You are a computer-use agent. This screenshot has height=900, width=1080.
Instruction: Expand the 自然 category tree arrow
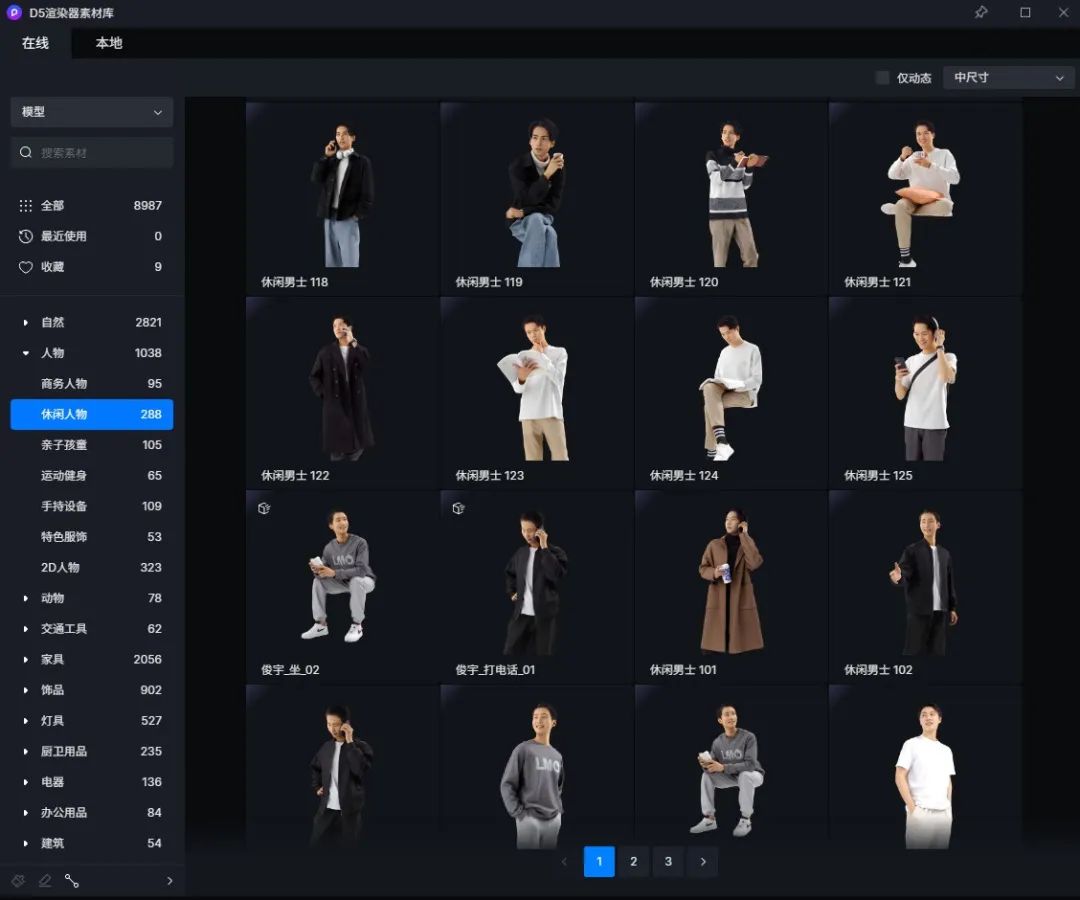pyautogui.click(x=26, y=322)
